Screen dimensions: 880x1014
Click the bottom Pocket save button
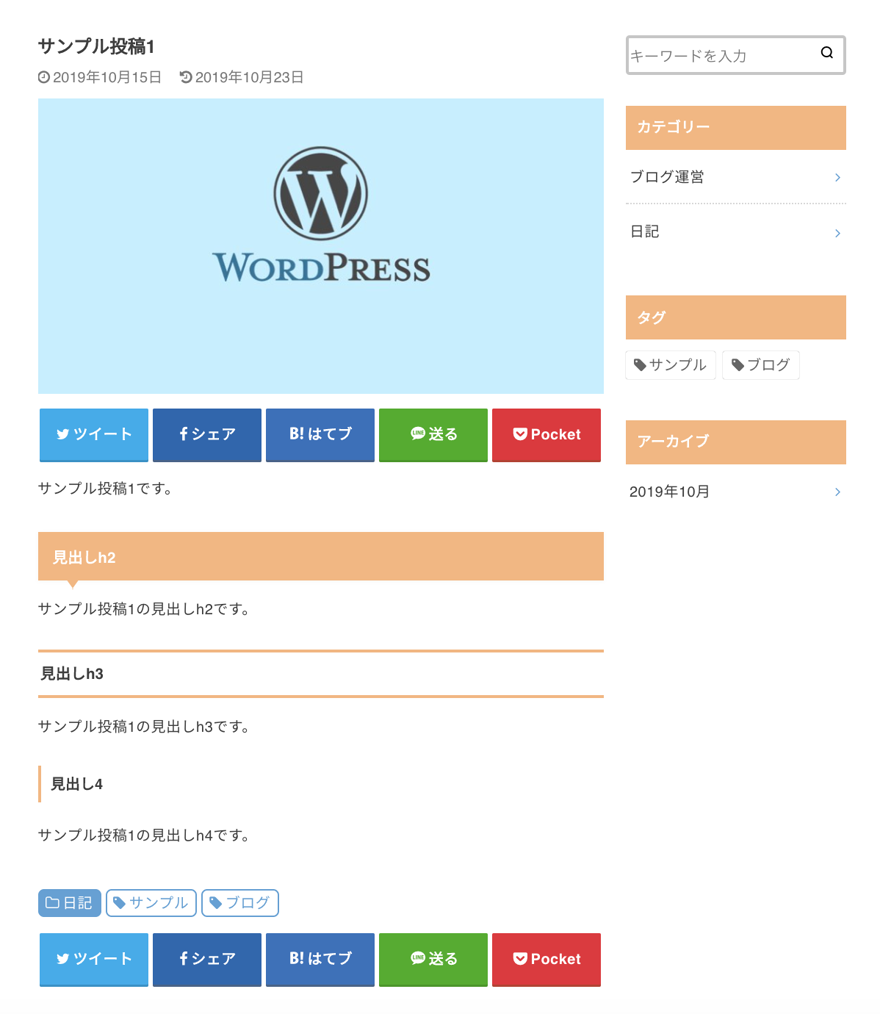546,959
